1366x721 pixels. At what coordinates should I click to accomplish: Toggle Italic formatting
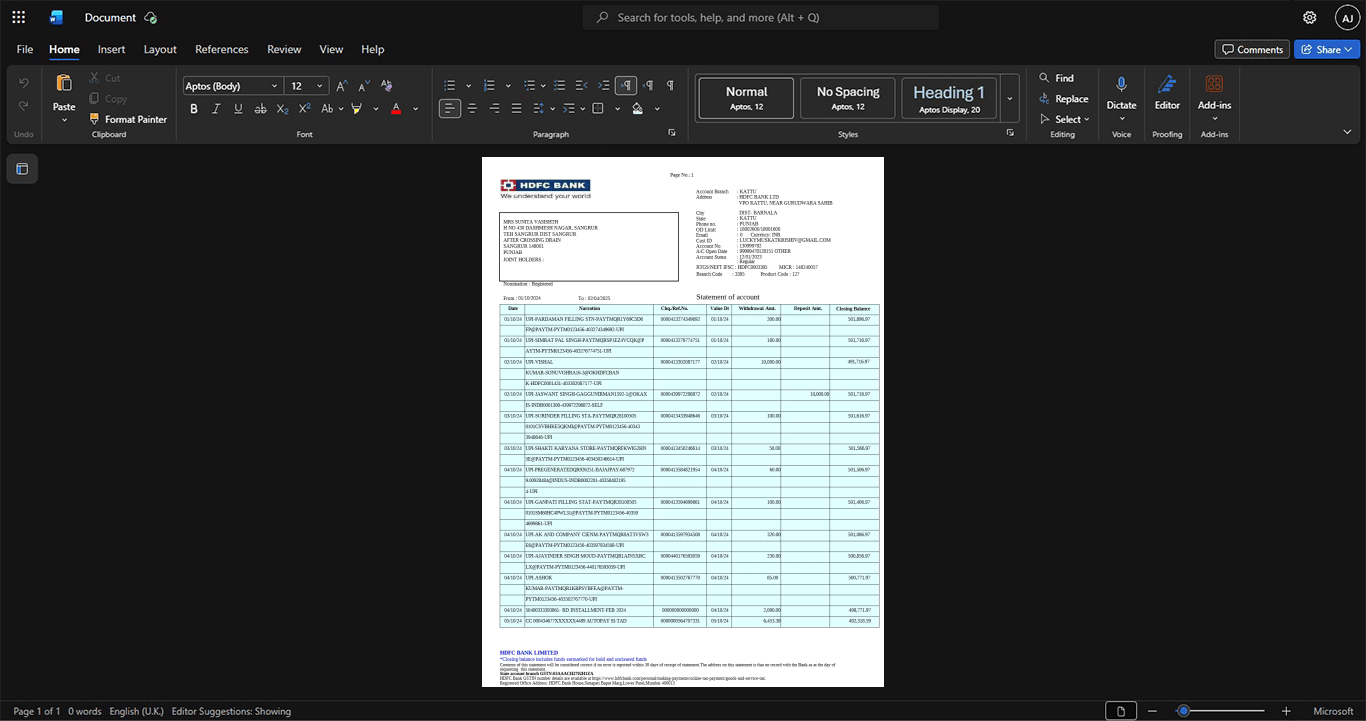click(x=216, y=108)
